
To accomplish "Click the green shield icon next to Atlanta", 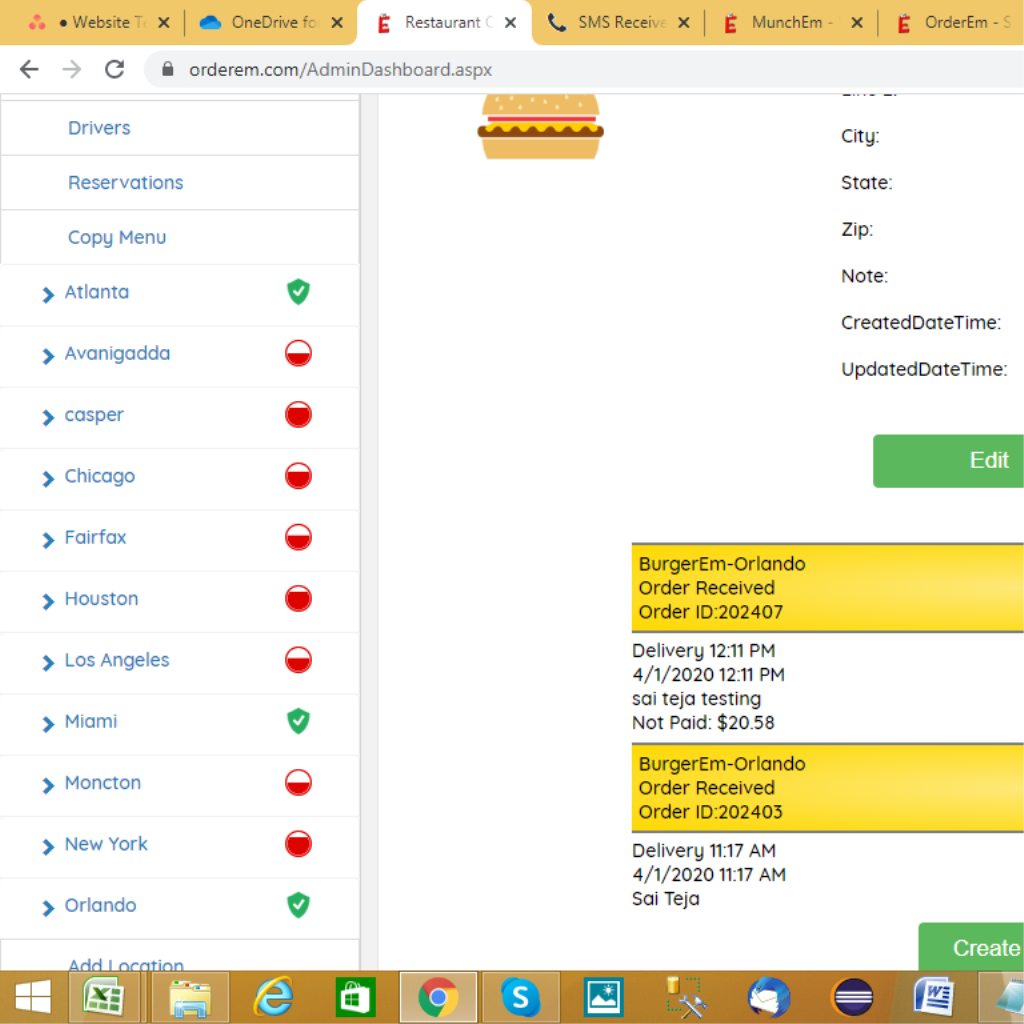I will (298, 292).
